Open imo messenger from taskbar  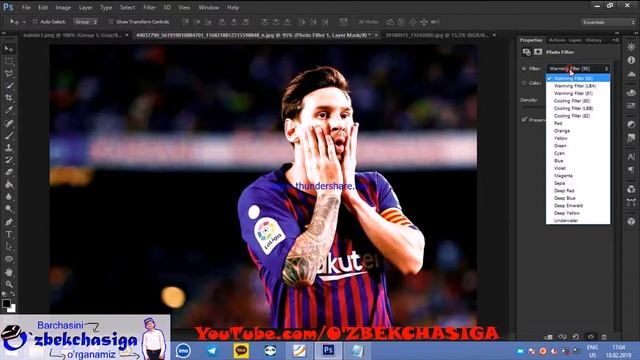183,351
